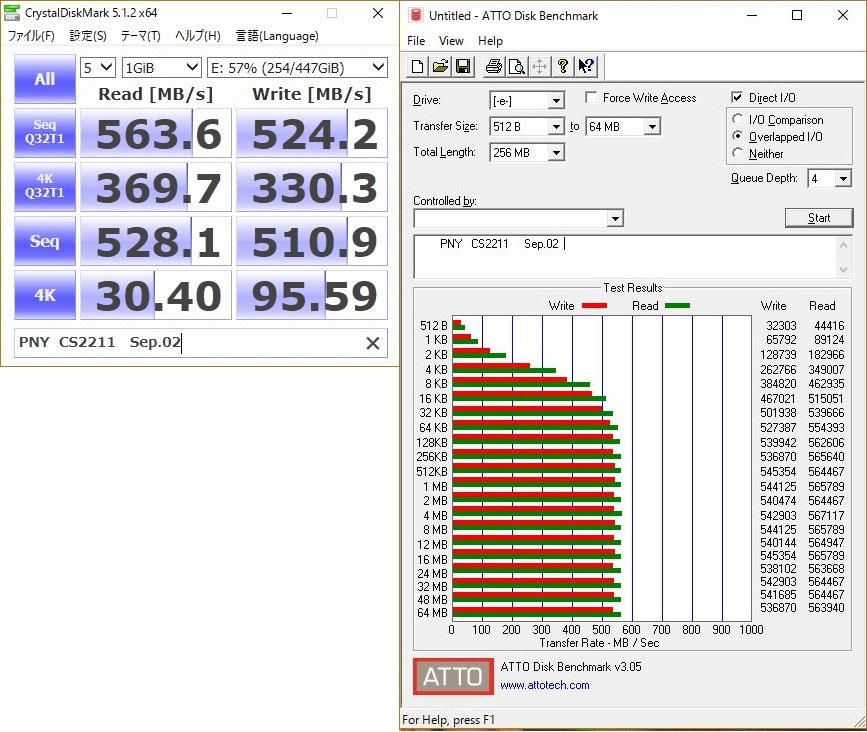The height and width of the screenshot is (732, 867).
Task: Open the ATTO View menu
Action: pyautogui.click(x=451, y=41)
